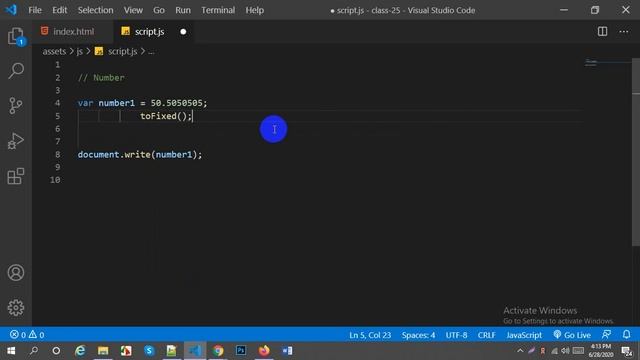Image resolution: width=640 pixels, height=360 pixels.
Task: Click the script.js breadcrumb segment
Action: 117,51
